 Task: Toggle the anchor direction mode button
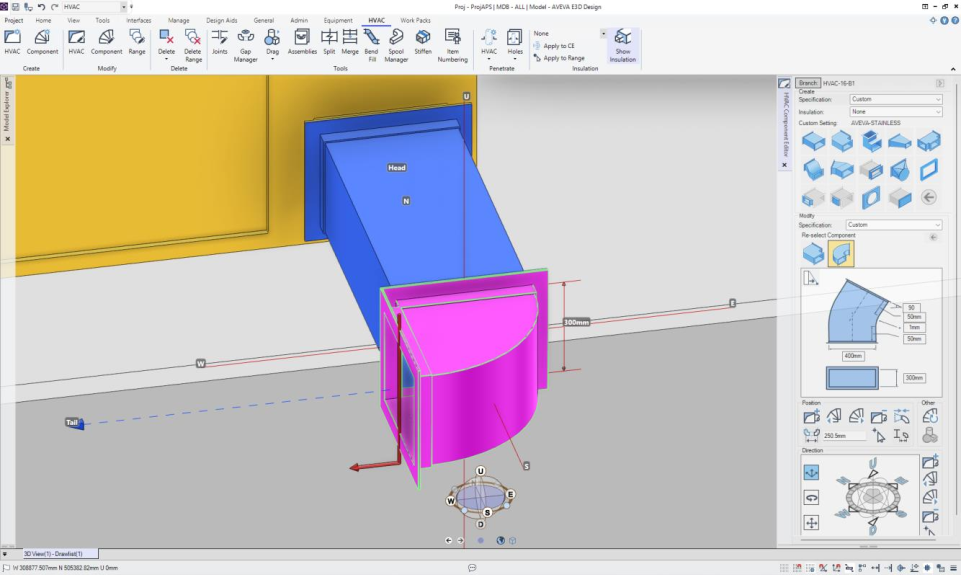coord(811,472)
